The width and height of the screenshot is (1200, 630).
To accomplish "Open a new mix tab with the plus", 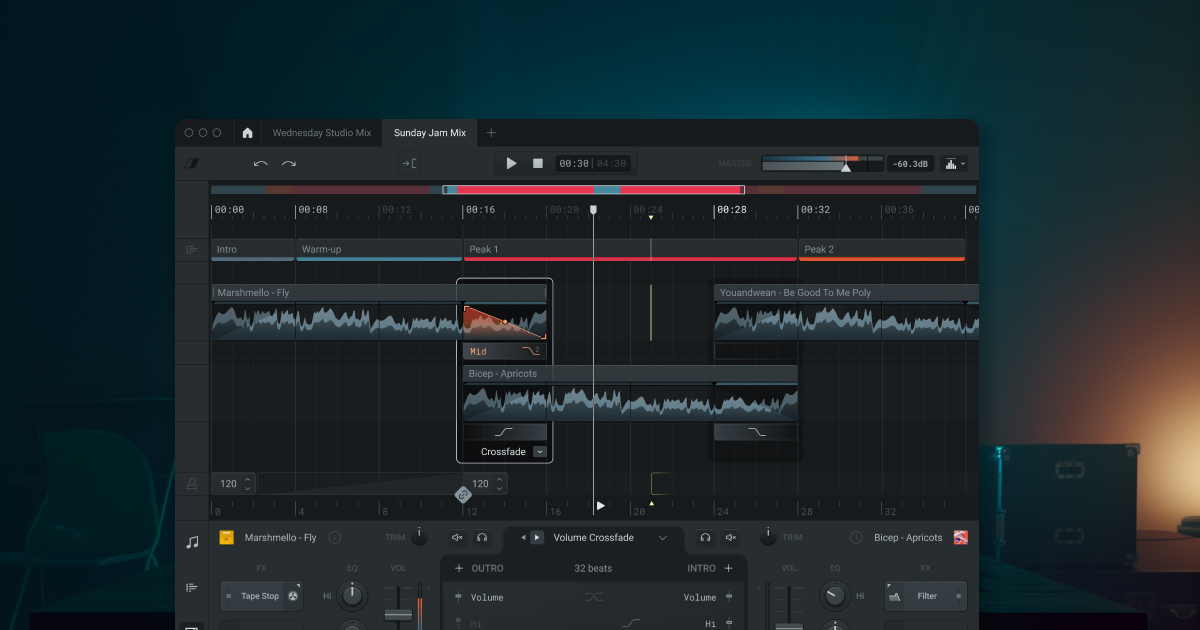I will pos(491,132).
